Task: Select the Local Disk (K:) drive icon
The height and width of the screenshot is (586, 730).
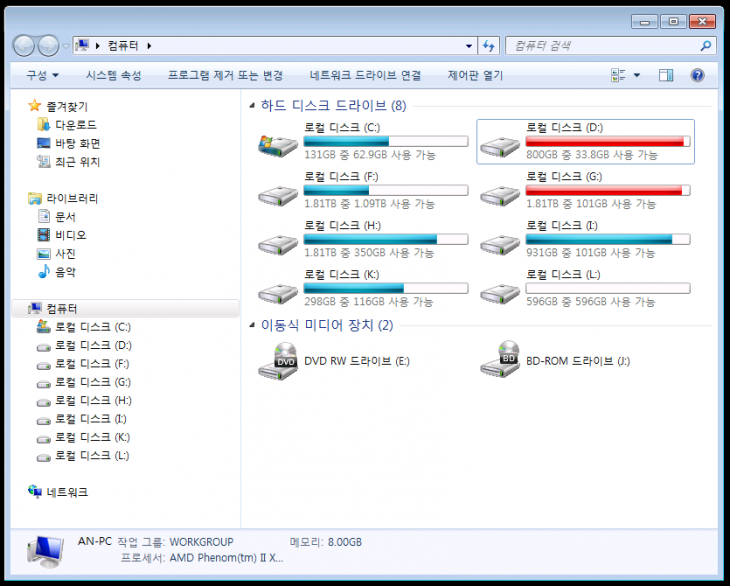Action: click(x=277, y=293)
